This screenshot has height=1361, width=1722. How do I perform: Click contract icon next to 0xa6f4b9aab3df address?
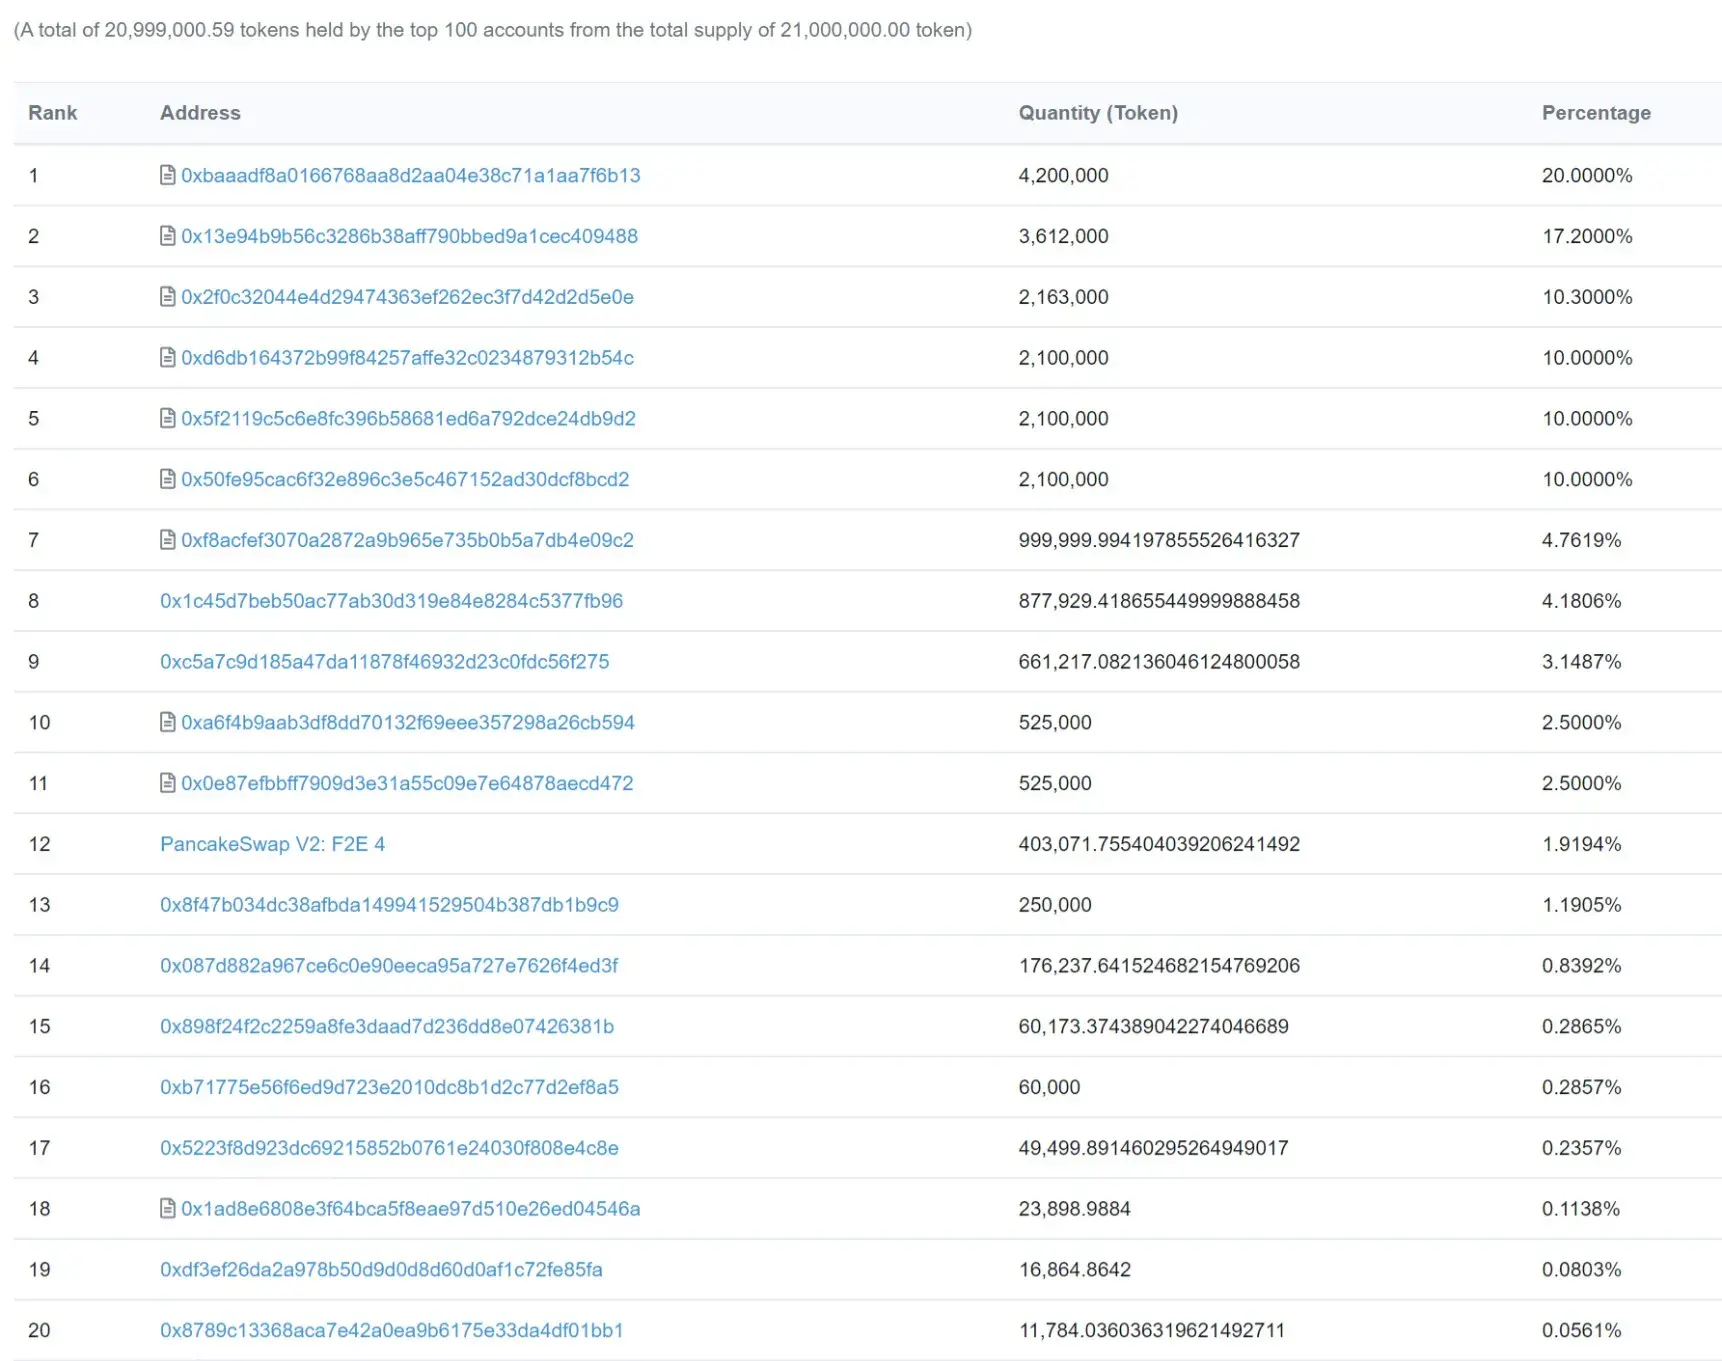168,722
